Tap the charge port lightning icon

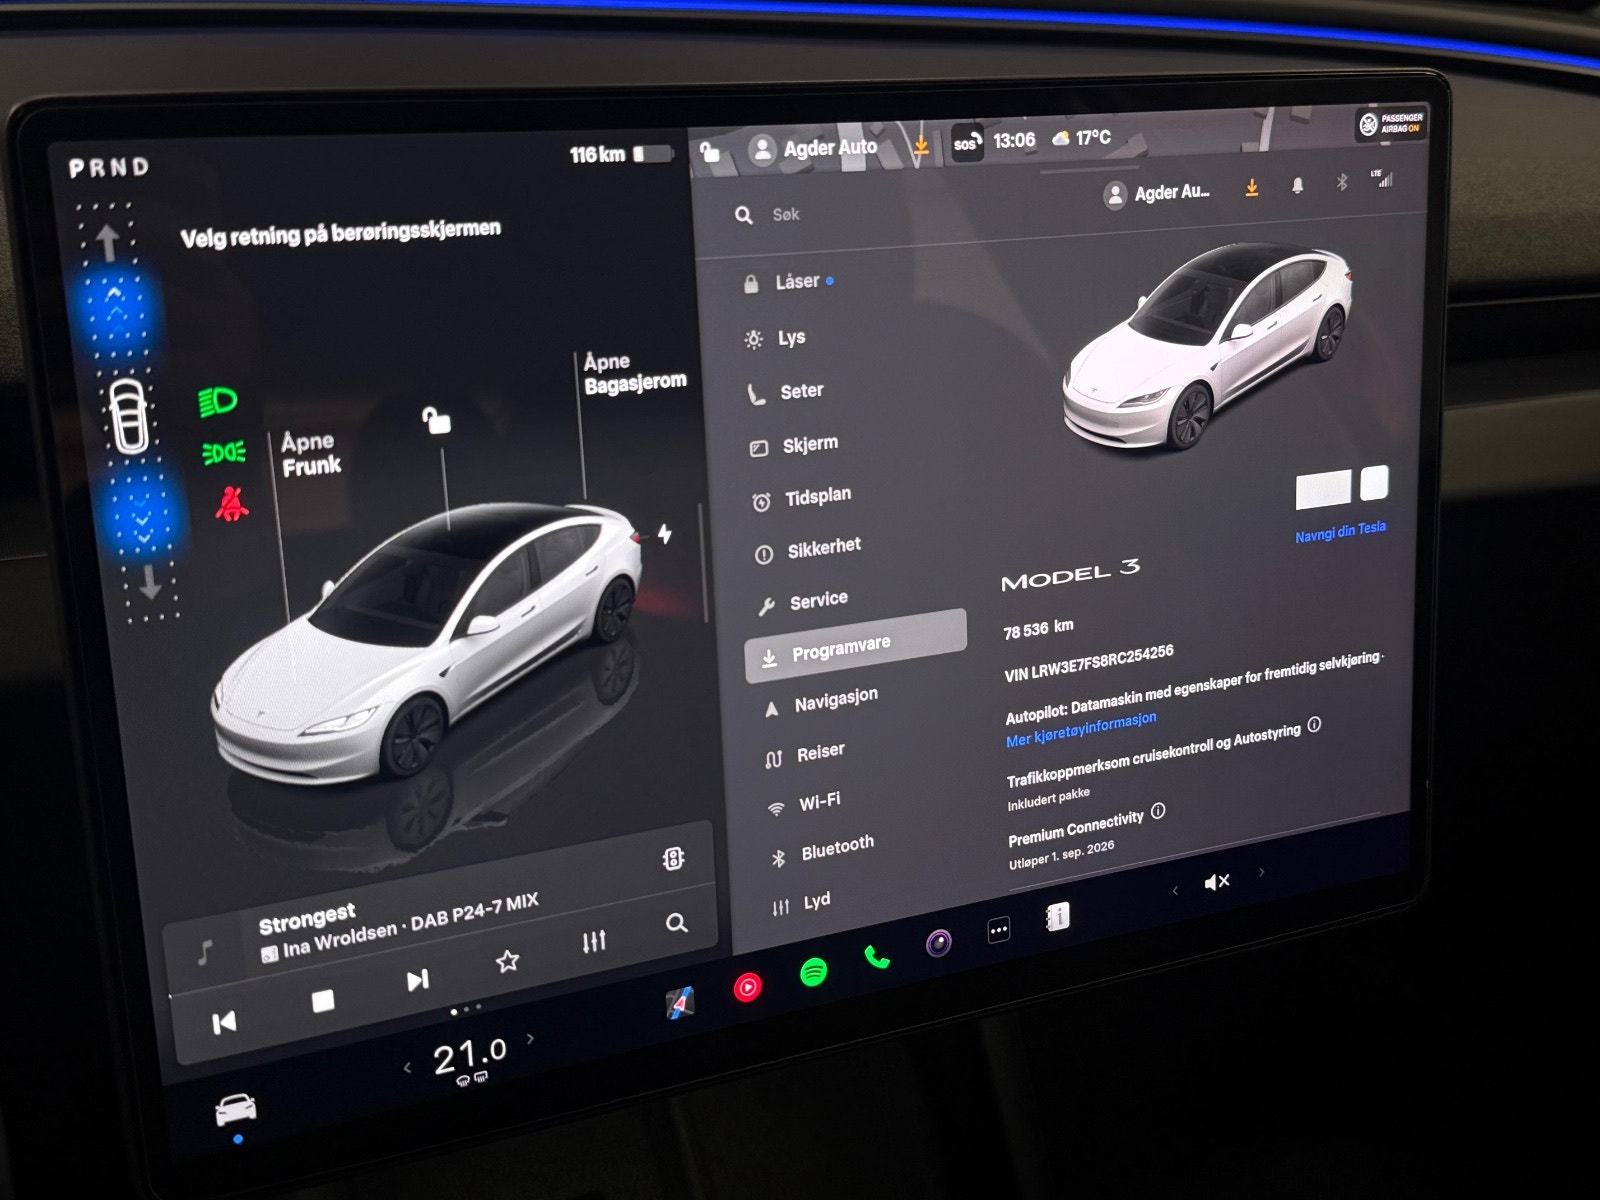click(x=665, y=534)
